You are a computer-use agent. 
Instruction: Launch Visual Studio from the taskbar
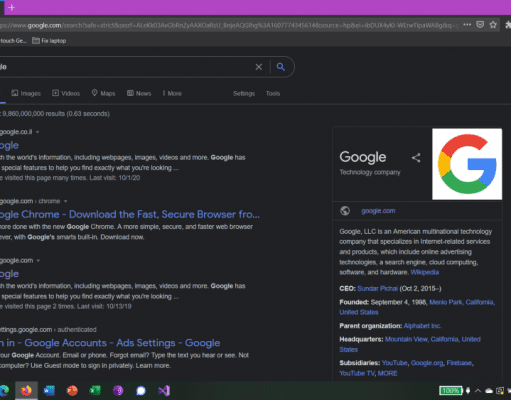coord(164,390)
